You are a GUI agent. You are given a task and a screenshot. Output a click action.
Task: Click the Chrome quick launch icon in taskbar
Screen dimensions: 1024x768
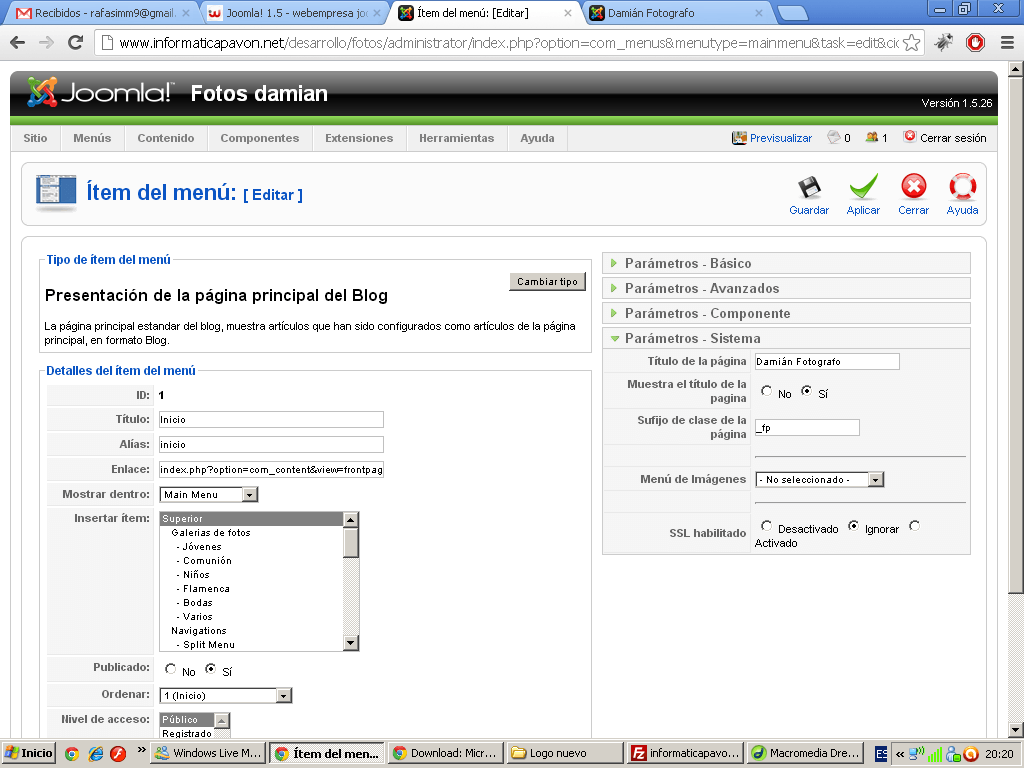click(72, 754)
